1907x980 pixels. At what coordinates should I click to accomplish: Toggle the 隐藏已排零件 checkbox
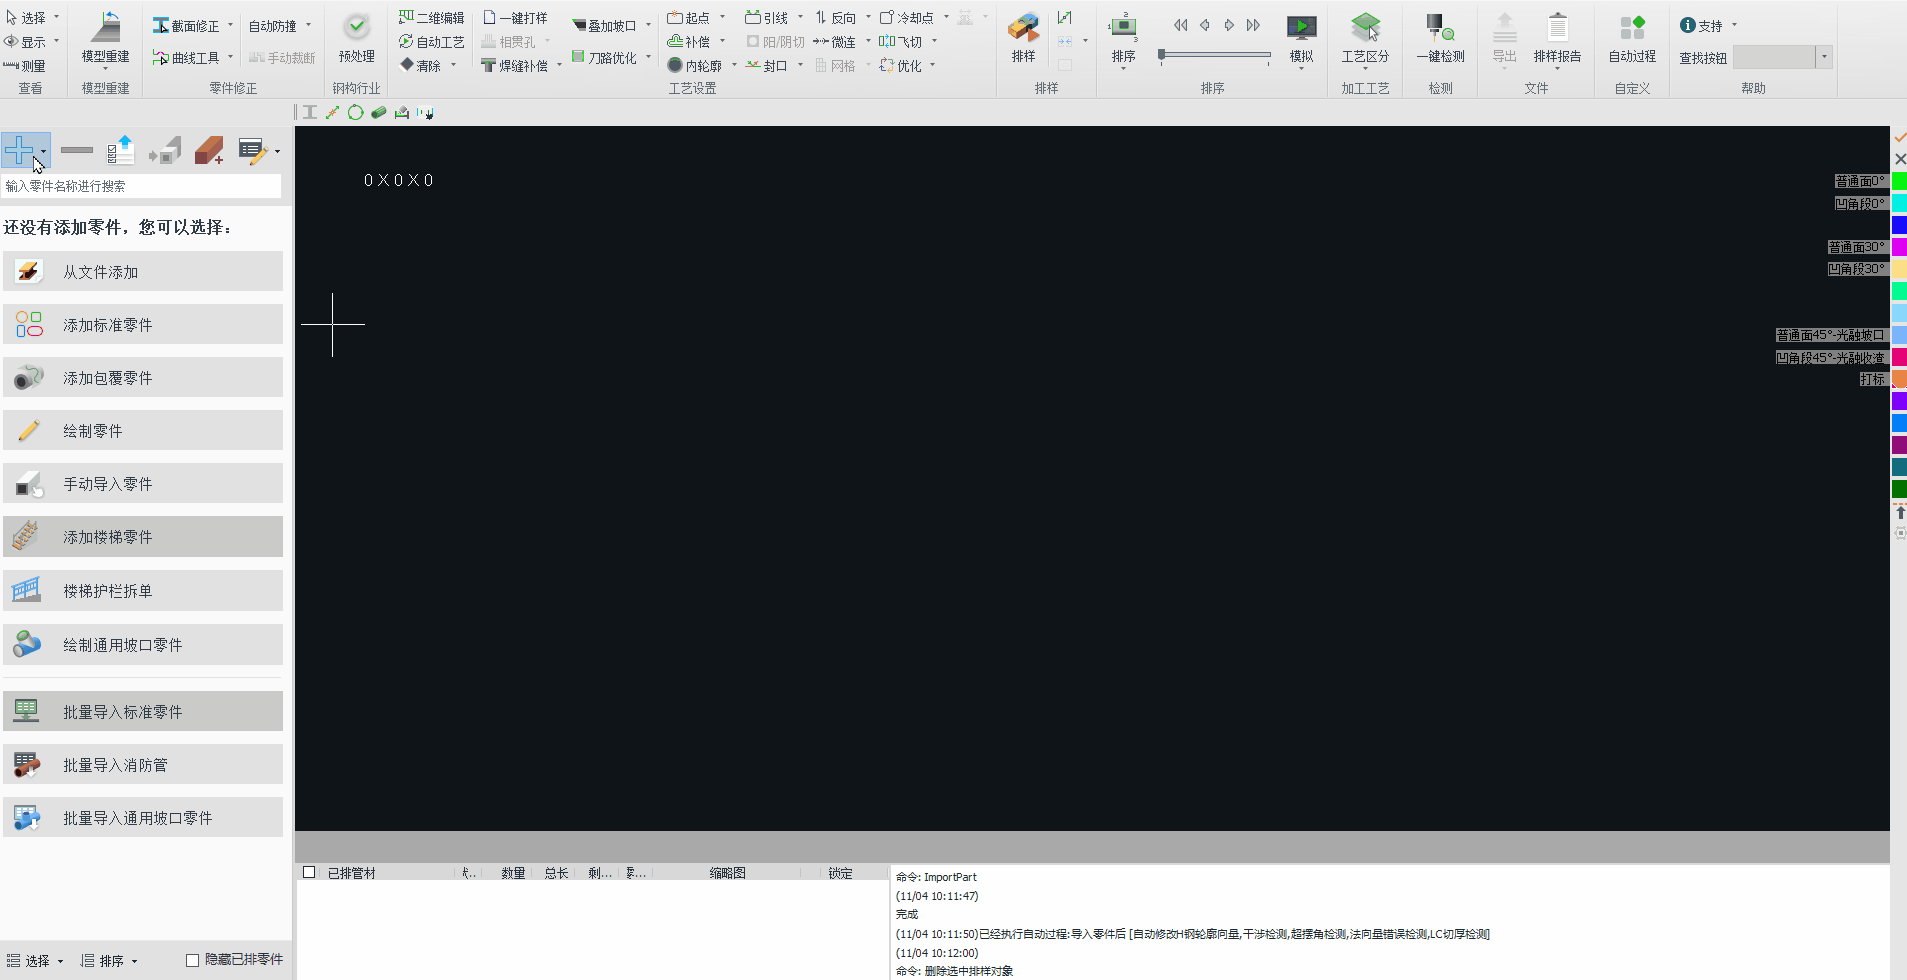[x=193, y=960]
